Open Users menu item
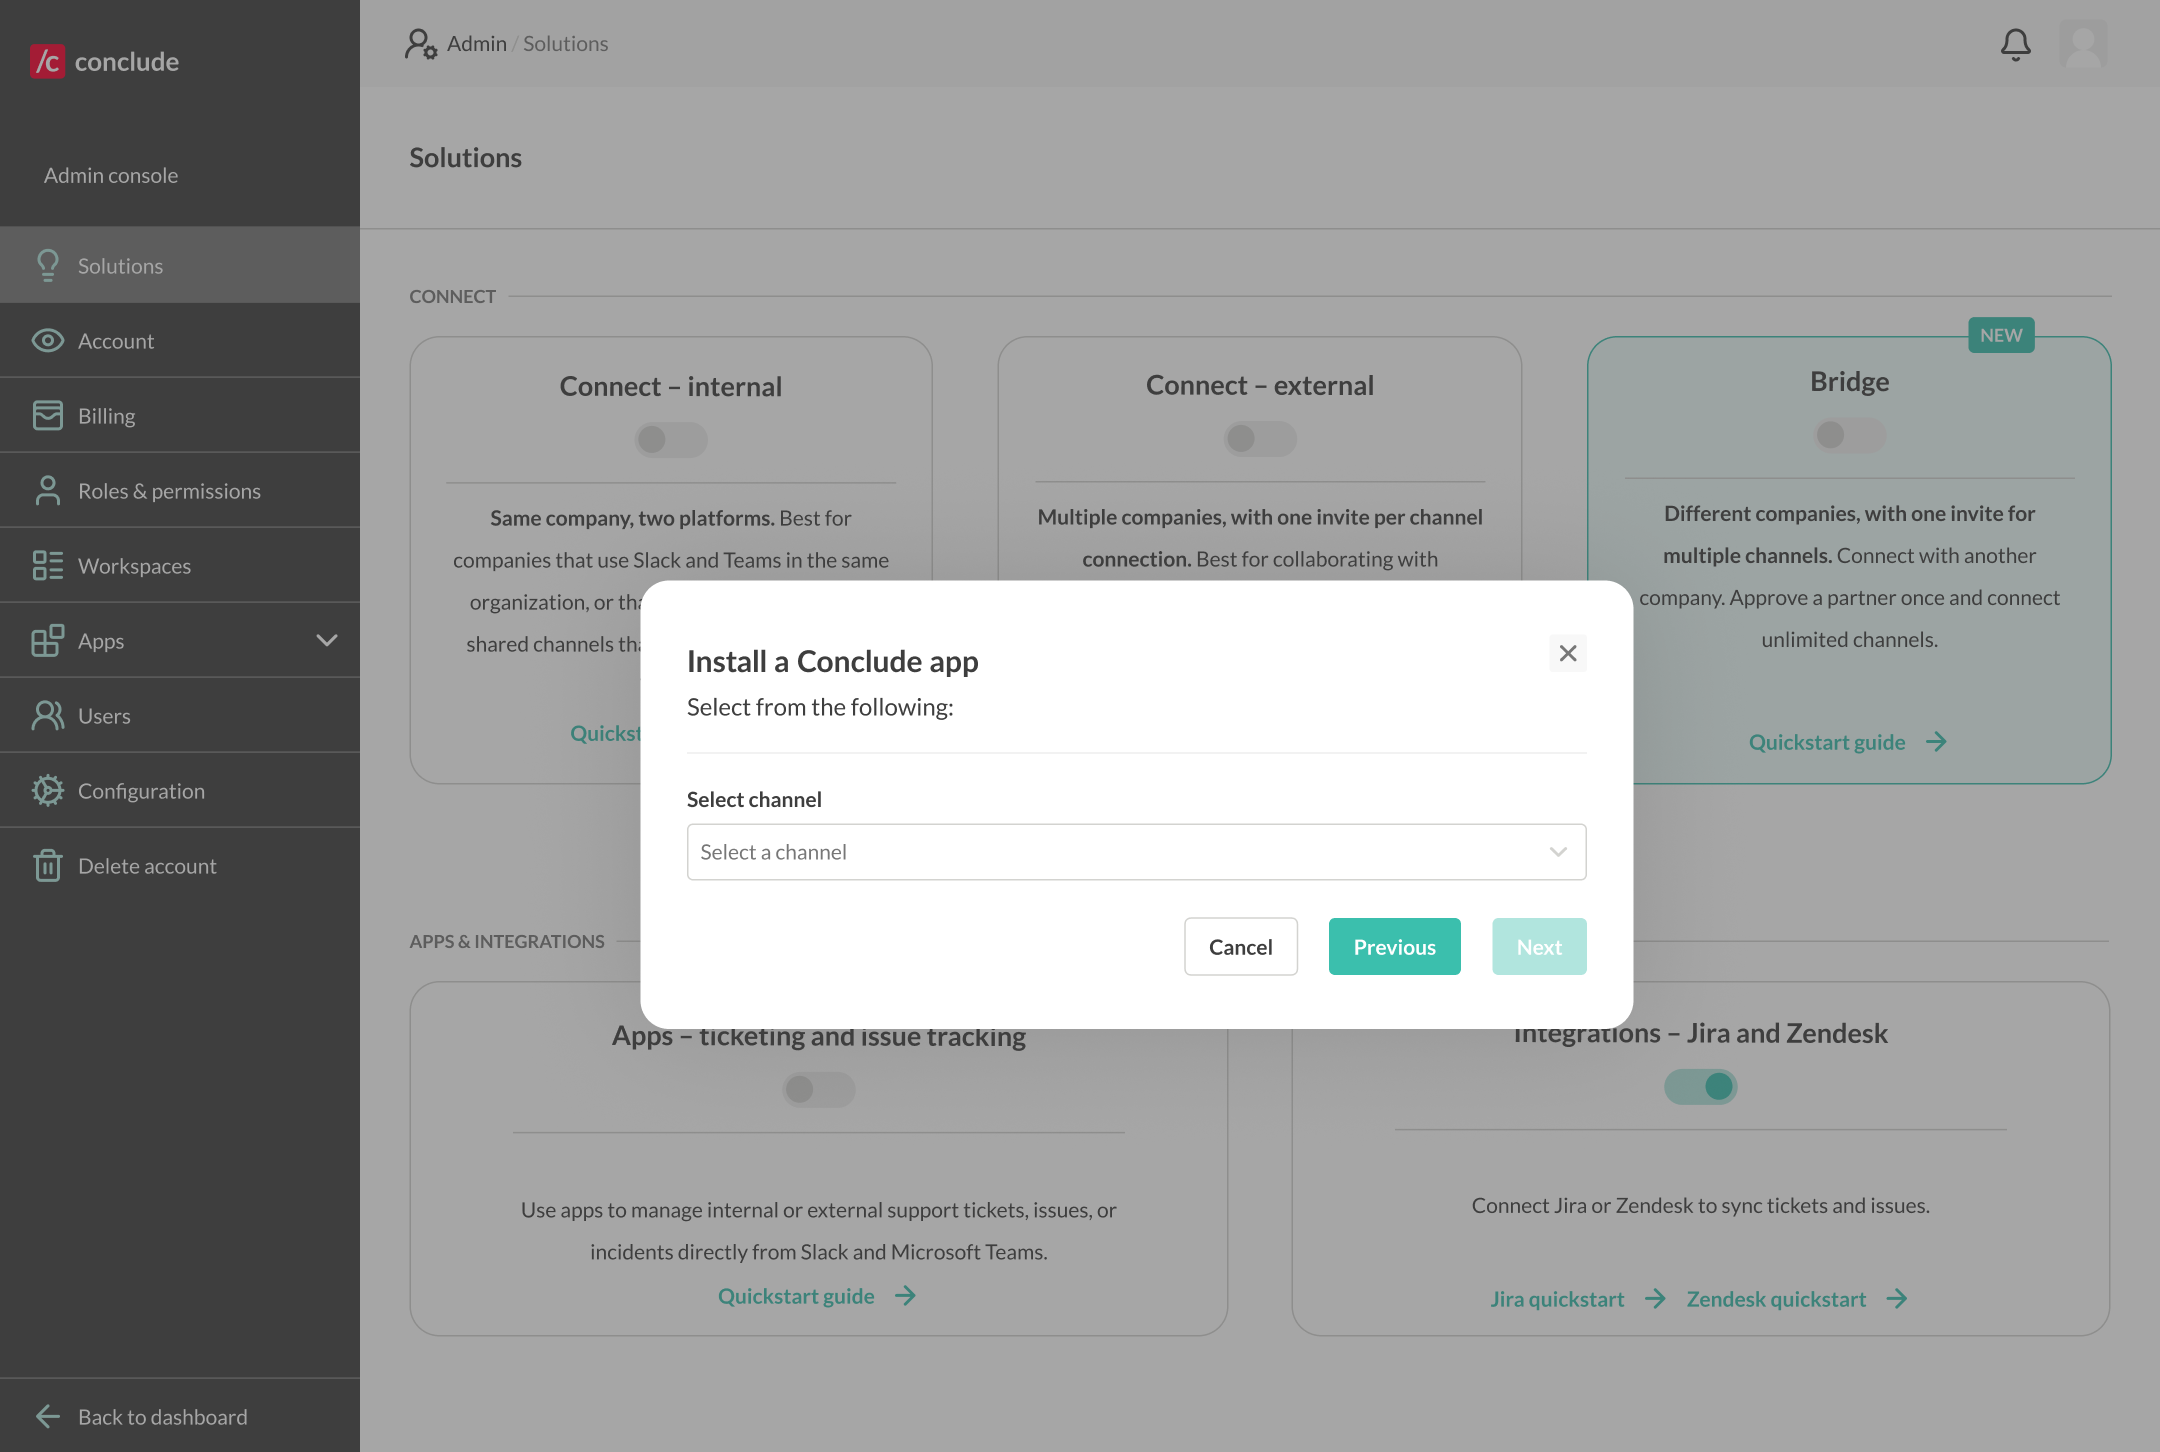Screen dimensions: 2160x1452 tap(180, 715)
